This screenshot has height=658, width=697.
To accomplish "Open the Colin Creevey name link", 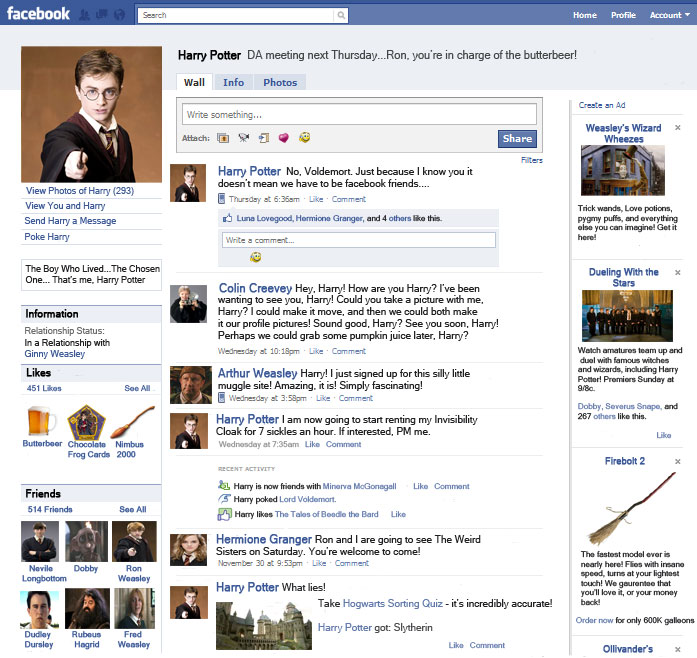I will (255, 288).
